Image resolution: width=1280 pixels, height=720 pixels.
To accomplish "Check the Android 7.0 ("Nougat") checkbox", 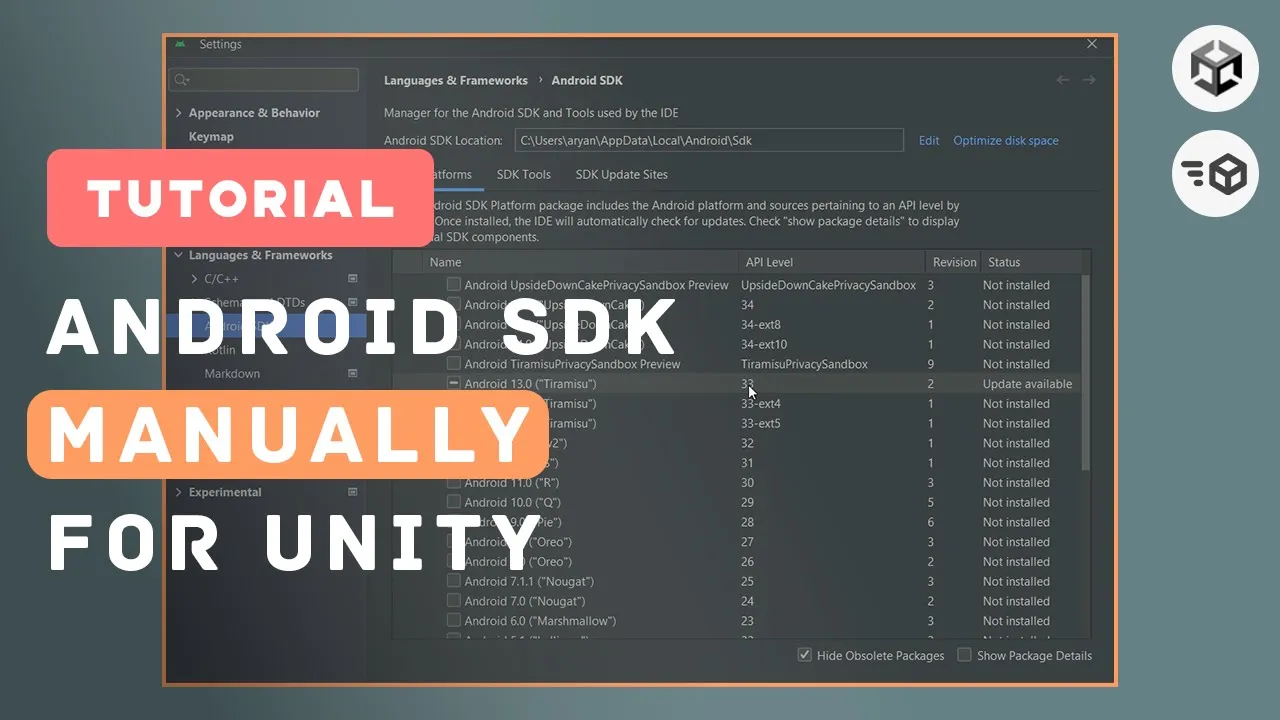I will click(454, 601).
